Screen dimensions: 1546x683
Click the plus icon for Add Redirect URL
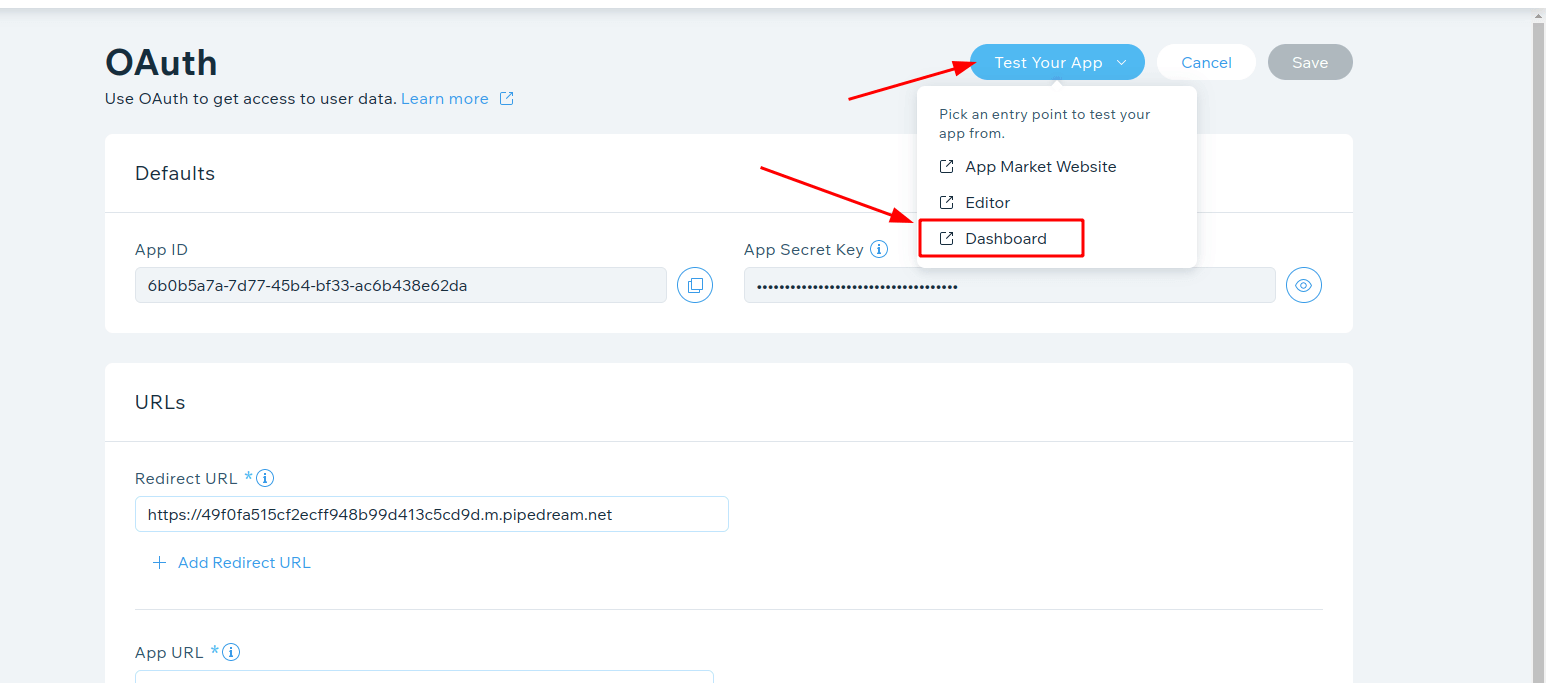[x=159, y=562]
